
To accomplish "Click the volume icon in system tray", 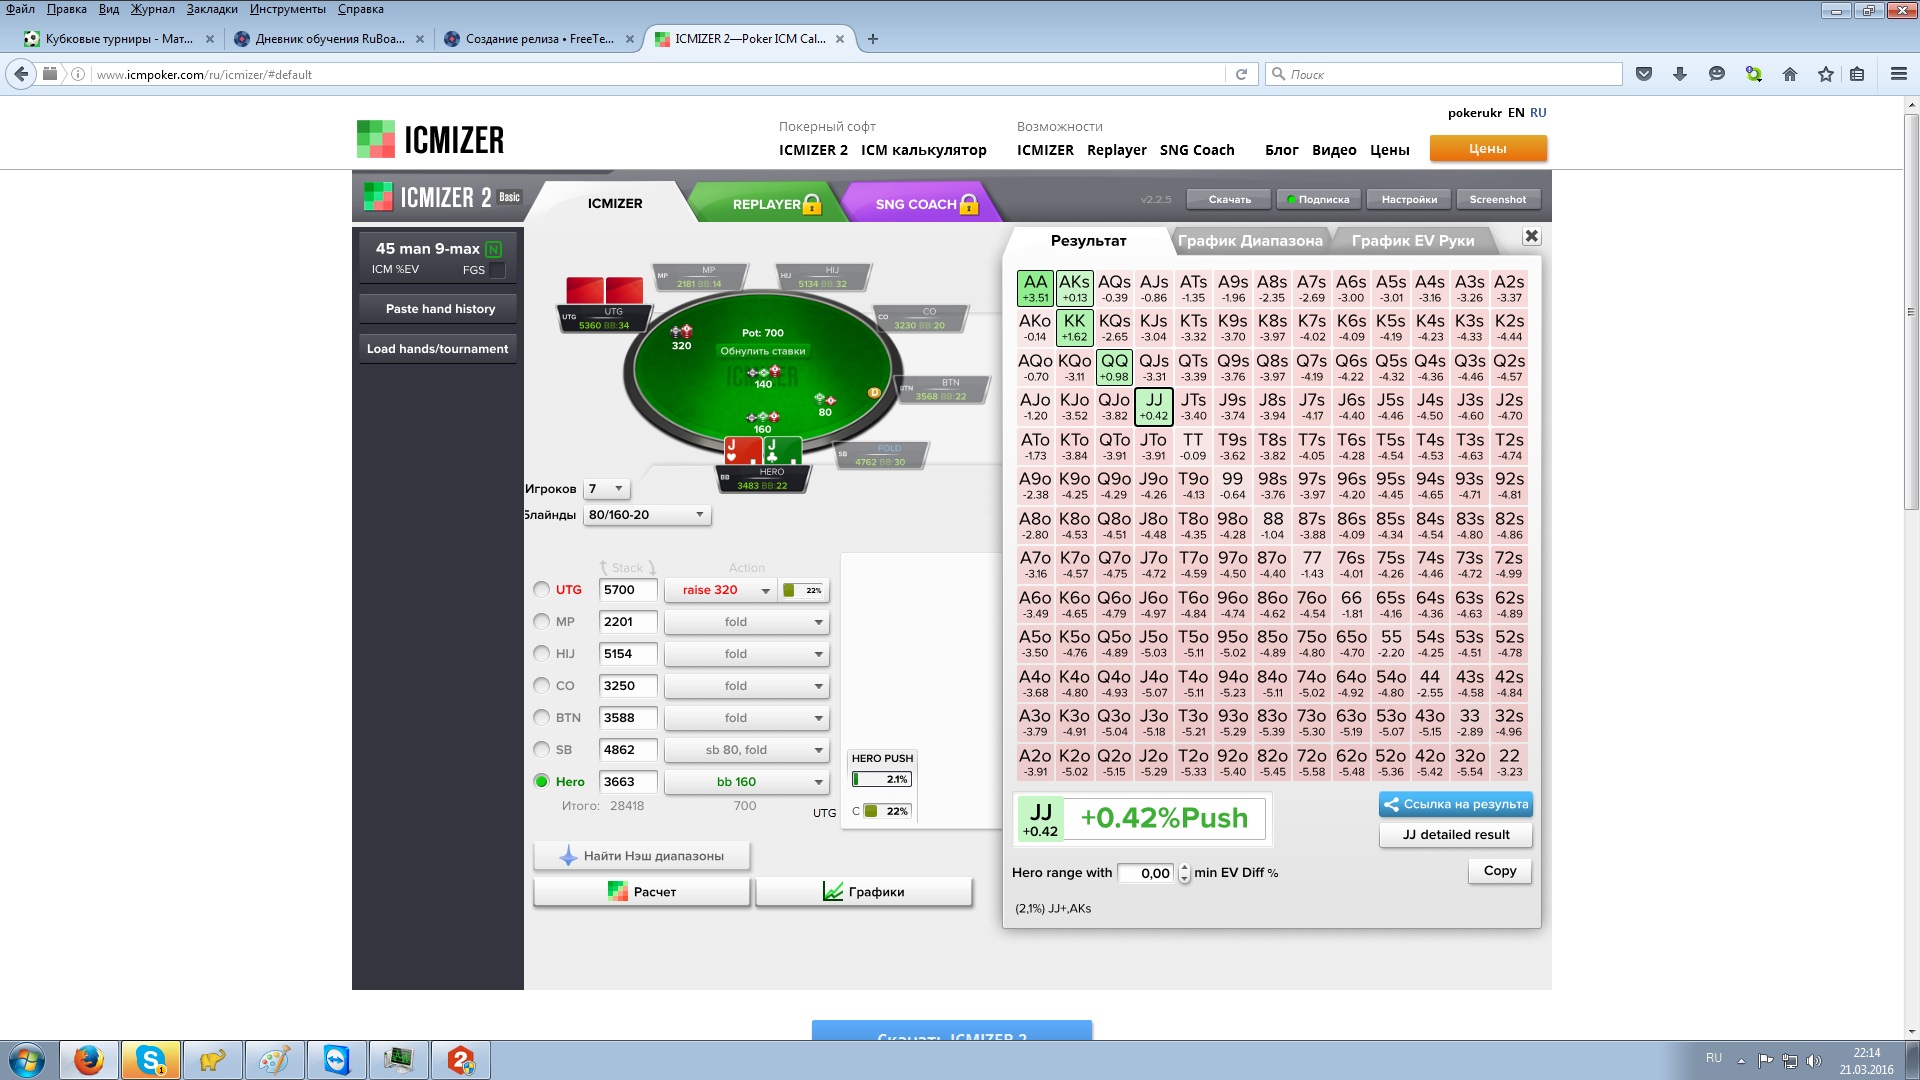I will click(x=1814, y=1061).
